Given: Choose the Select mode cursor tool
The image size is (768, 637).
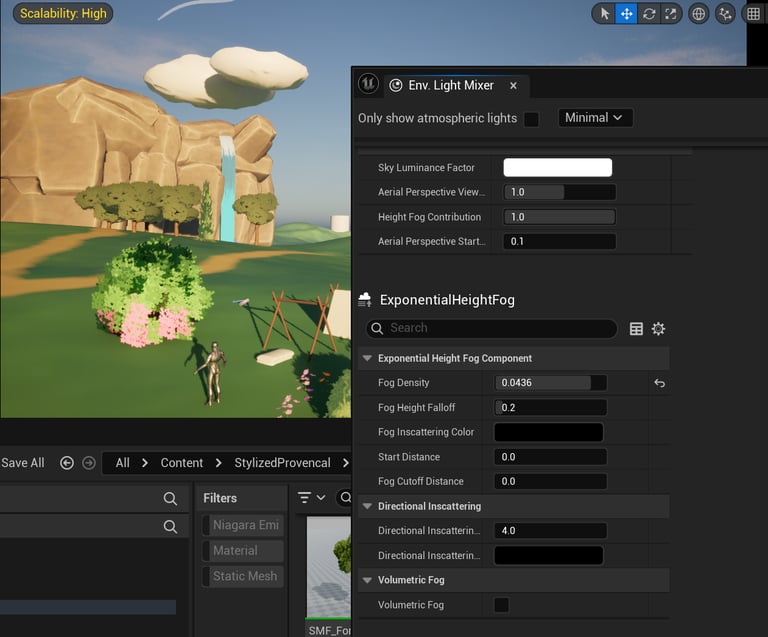Looking at the screenshot, I should 604,14.
